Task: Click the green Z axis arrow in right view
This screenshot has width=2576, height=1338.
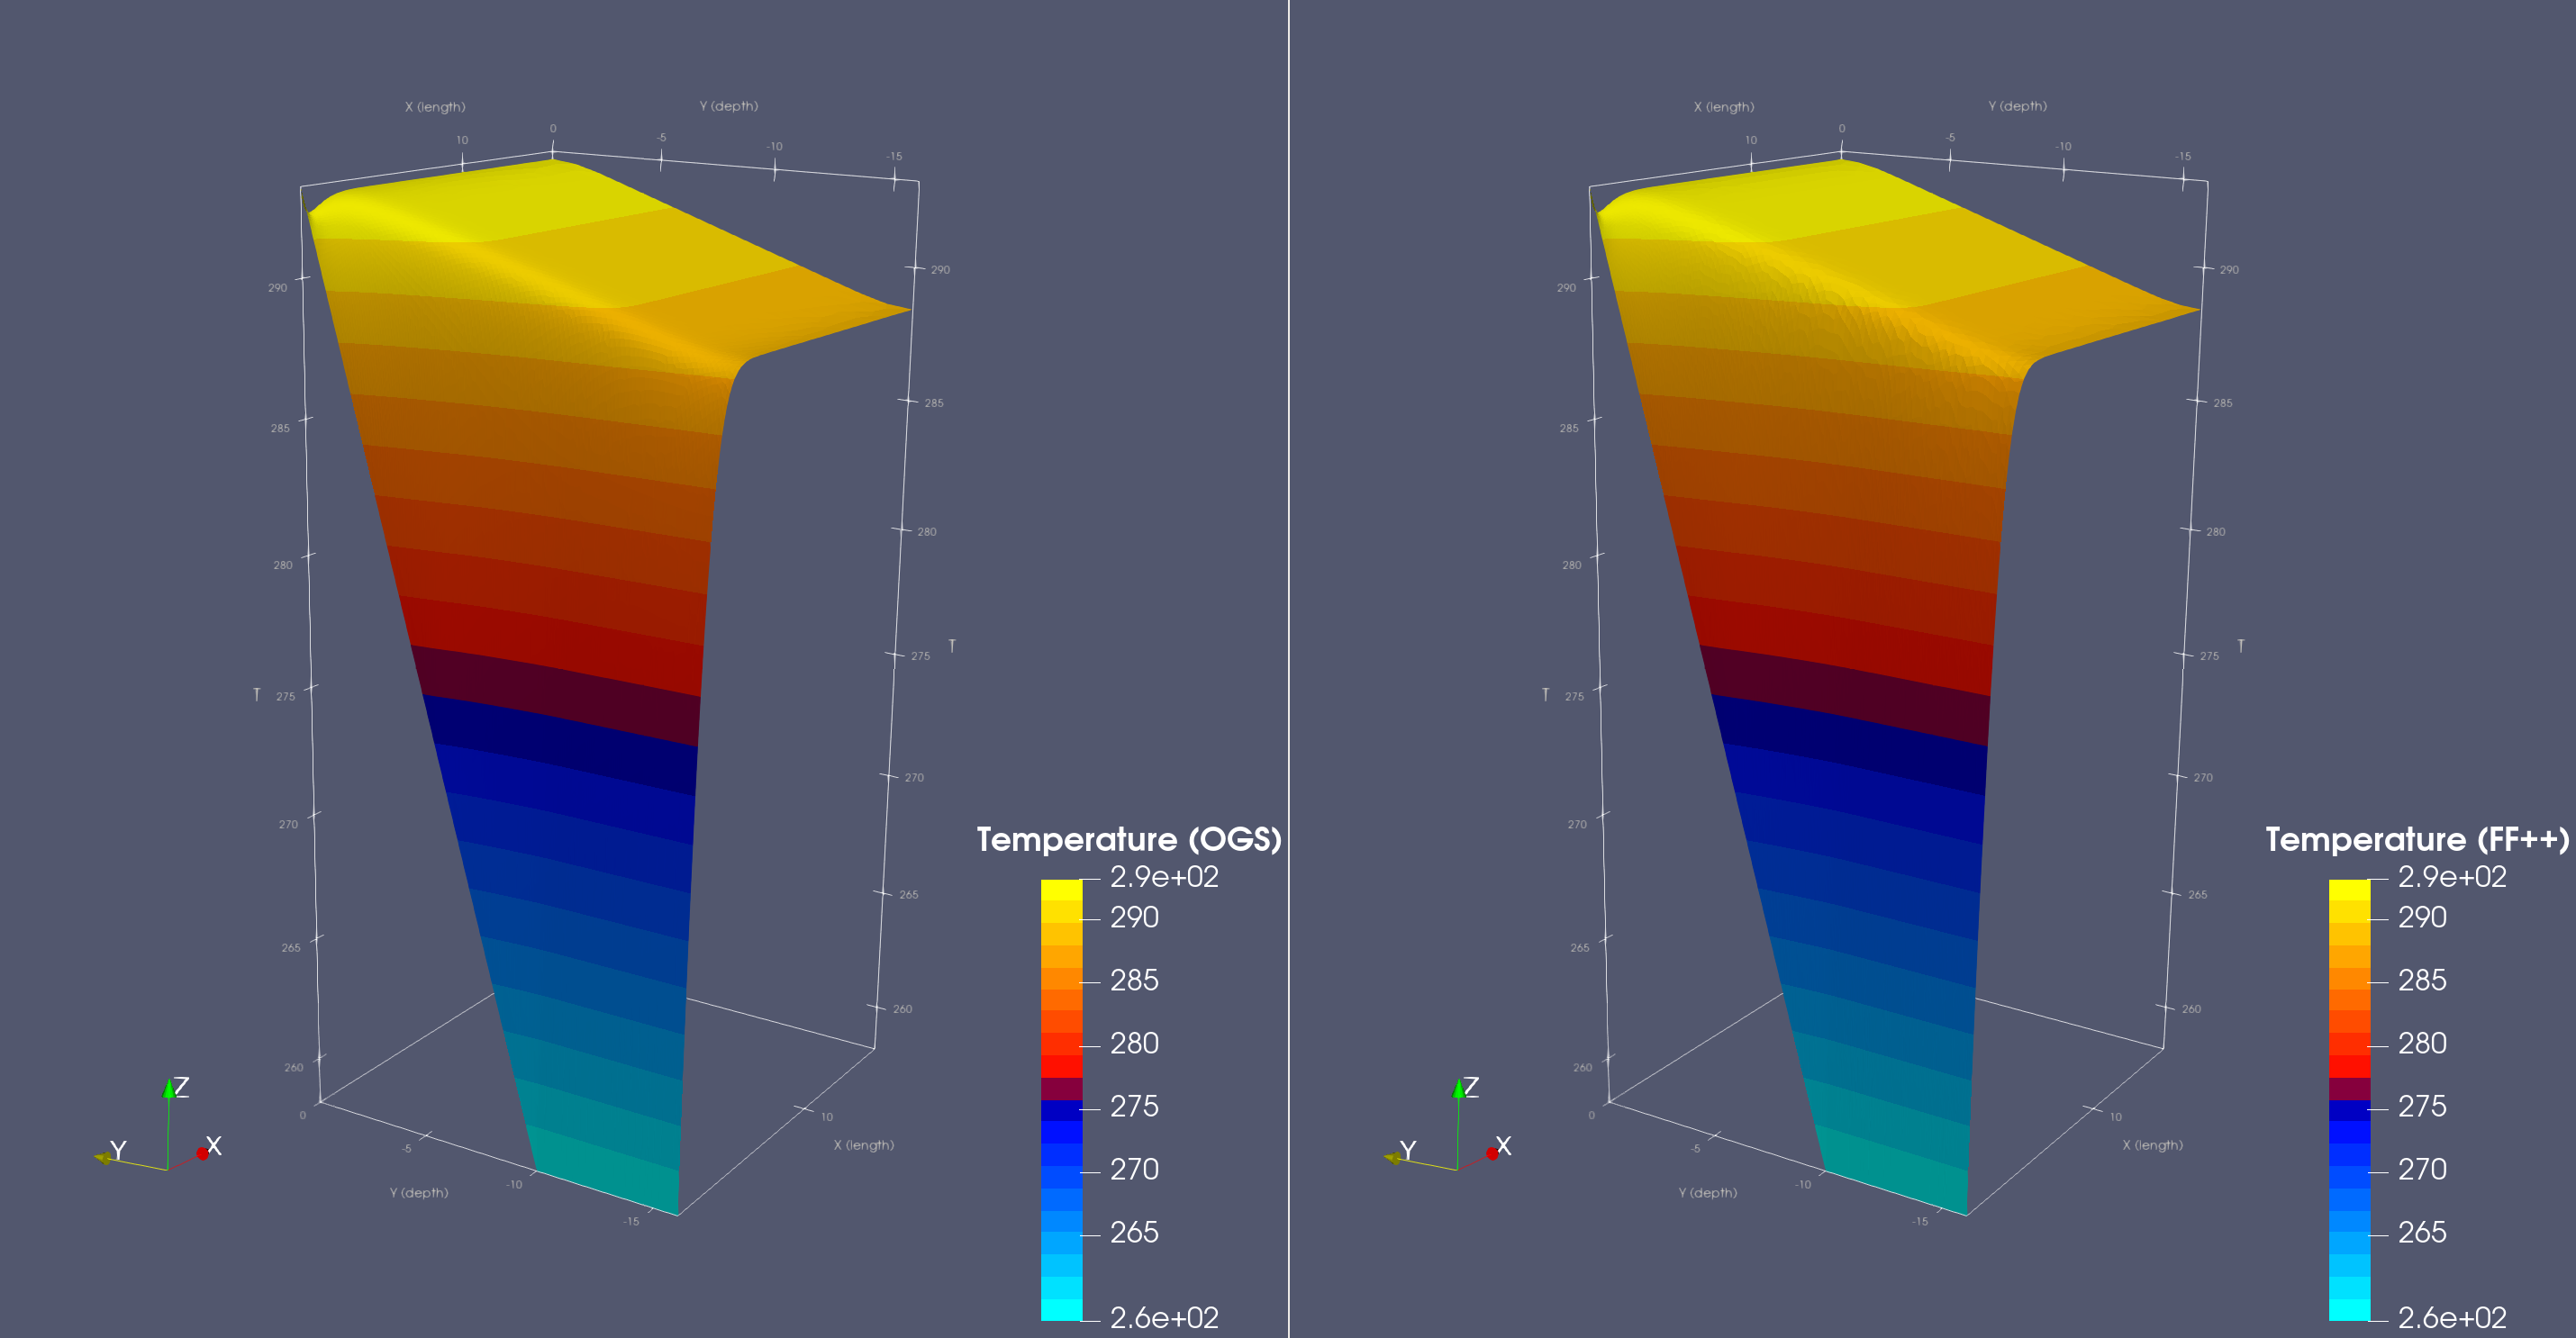Action: pyautogui.click(x=1459, y=1089)
